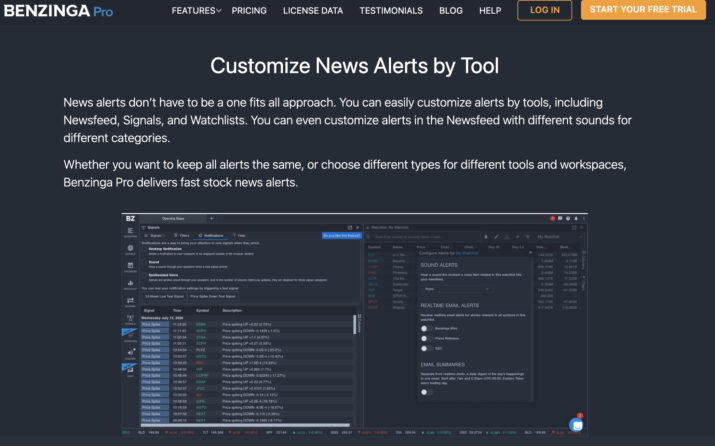Click the red record dot icon
Screen dimensions: 715x446
552,218
